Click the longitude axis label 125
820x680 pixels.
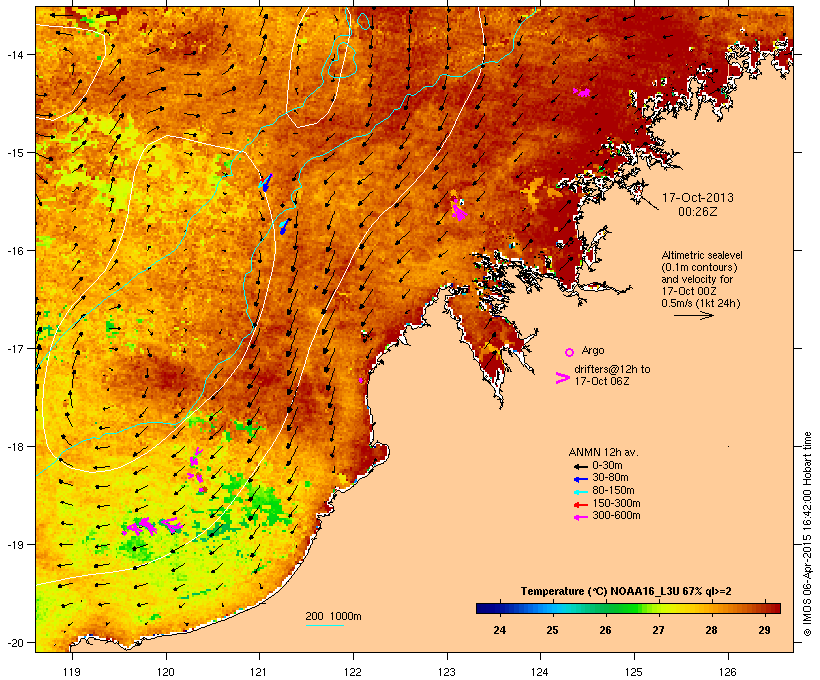[634, 672]
